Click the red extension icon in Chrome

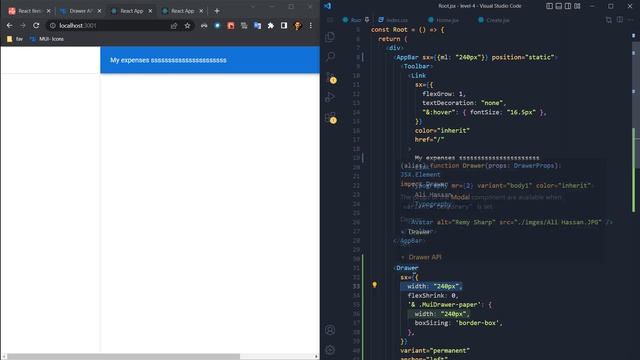231,25
